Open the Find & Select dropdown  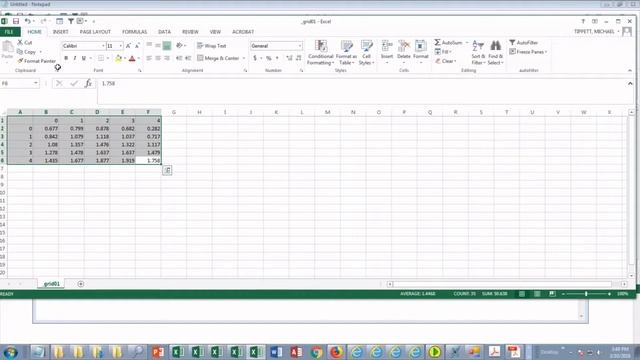496,52
